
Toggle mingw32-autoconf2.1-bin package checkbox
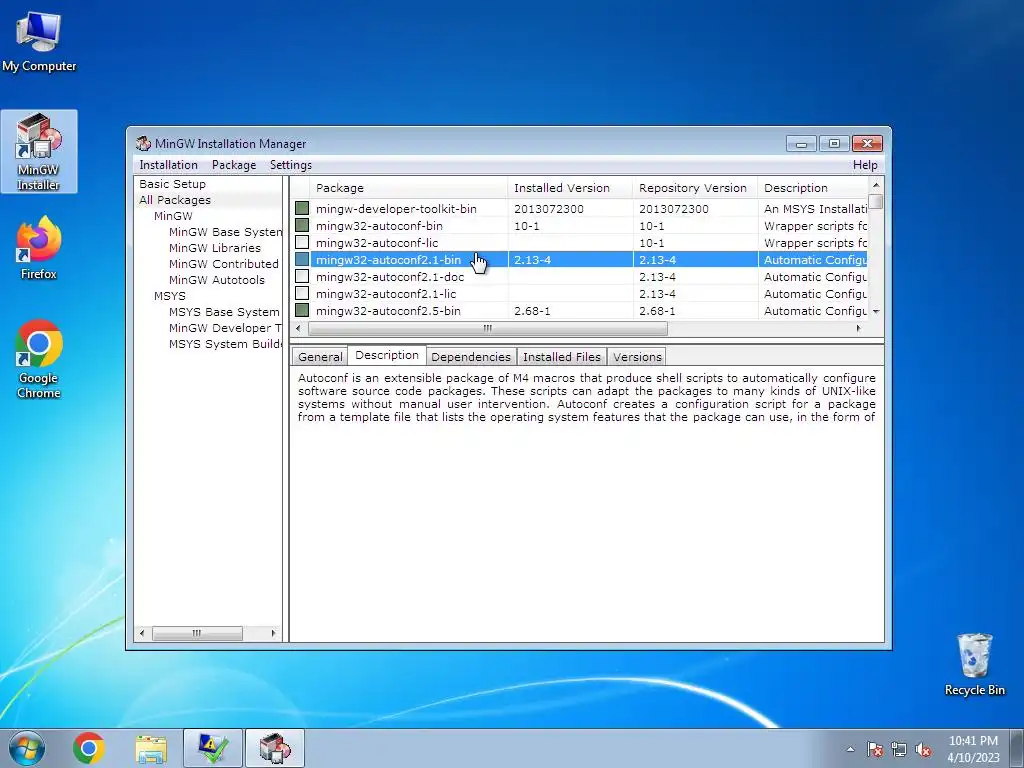[x=302, y=259]
